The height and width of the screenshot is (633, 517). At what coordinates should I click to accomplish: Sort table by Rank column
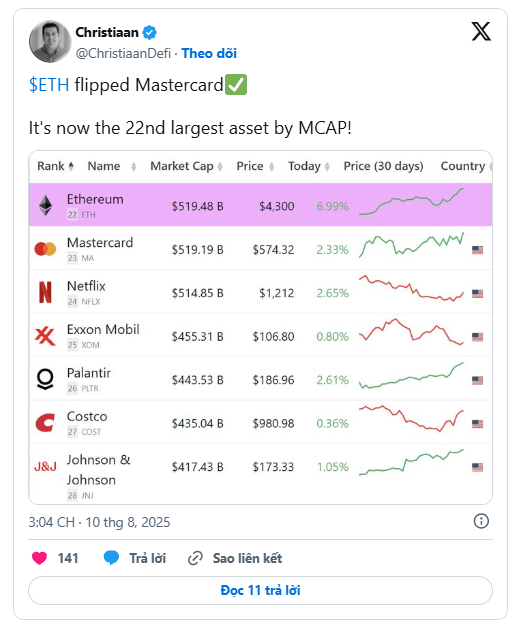[x=56, y=166]
